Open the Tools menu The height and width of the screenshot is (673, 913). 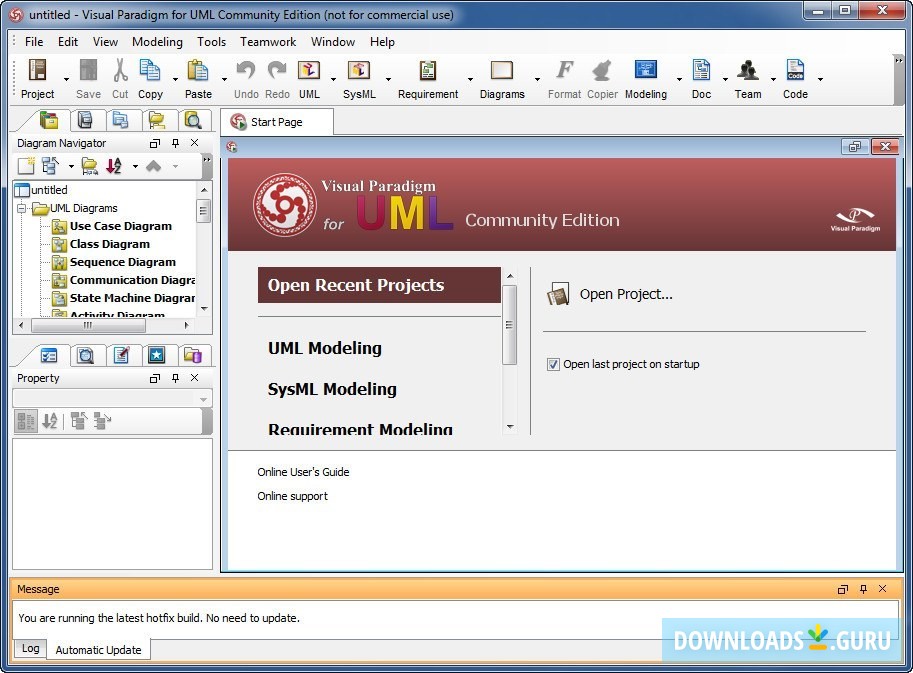coord(211,42)
